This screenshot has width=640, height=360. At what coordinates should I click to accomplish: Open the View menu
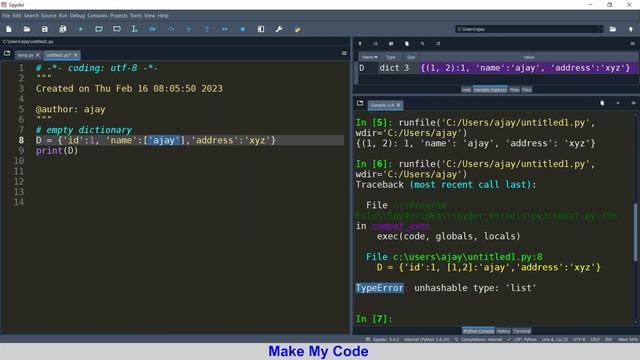click(x=149, y=16)
